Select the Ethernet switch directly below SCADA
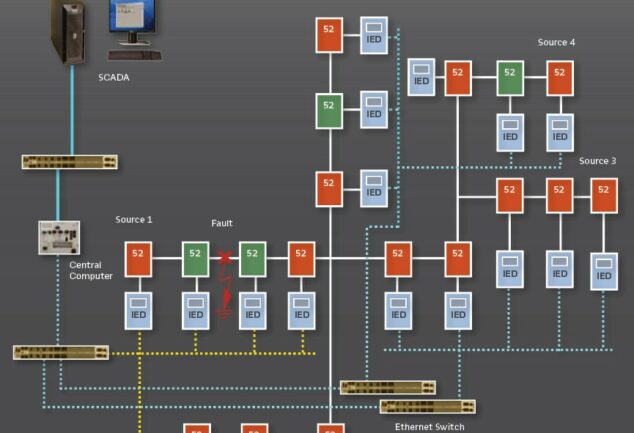This screenshot has width=634, height=433. pos(69,161)
